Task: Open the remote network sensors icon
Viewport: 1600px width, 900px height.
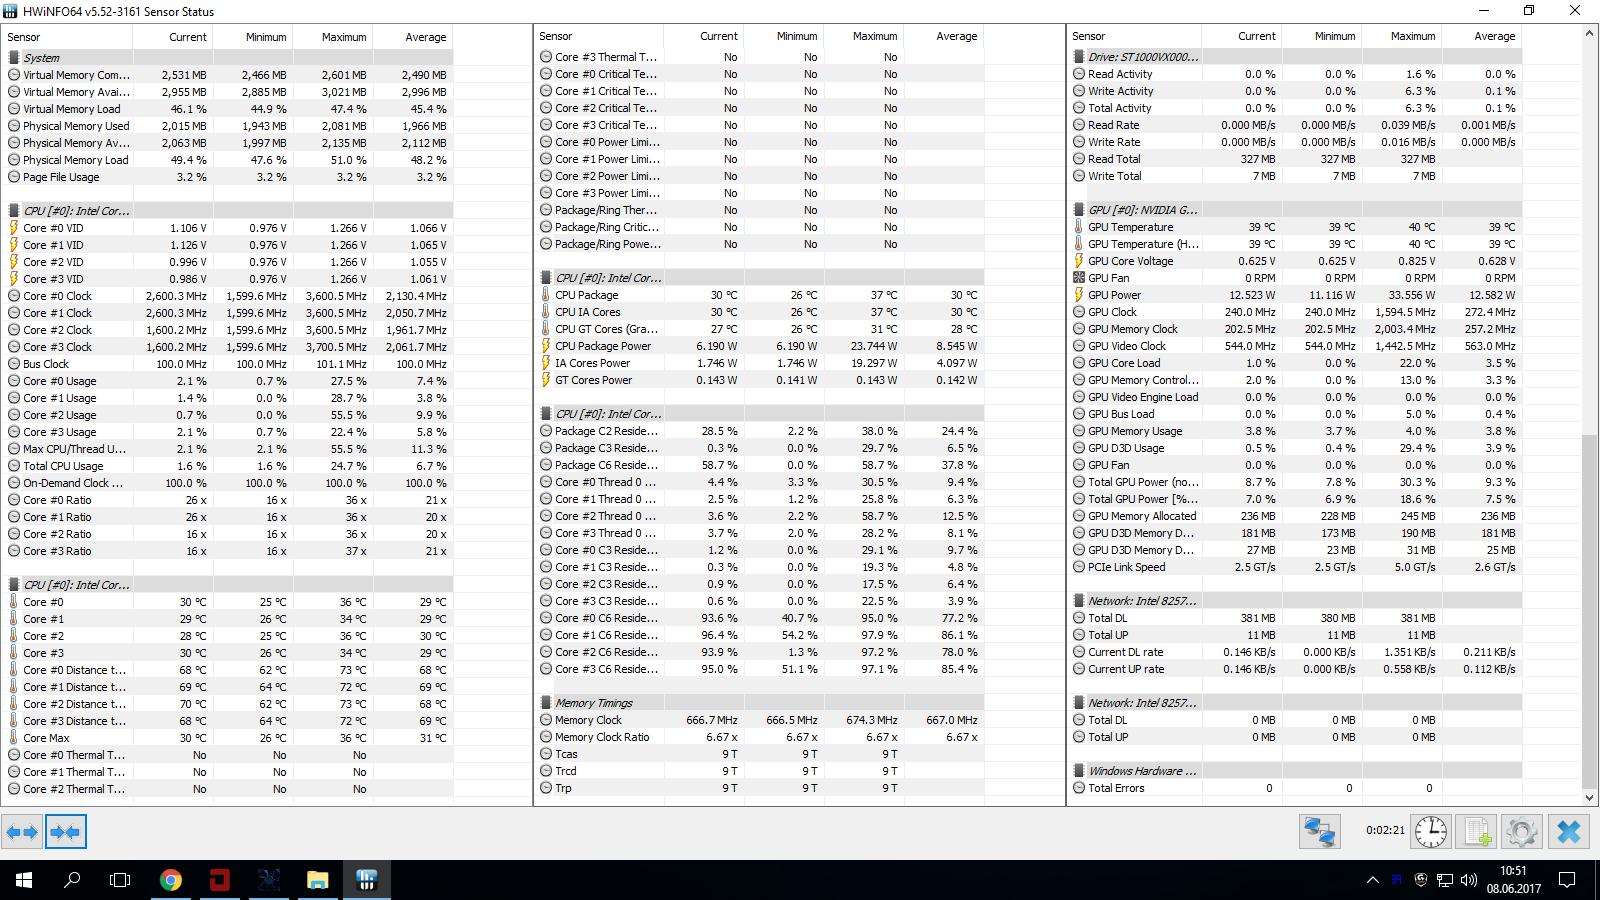Action: [1320, 831]
